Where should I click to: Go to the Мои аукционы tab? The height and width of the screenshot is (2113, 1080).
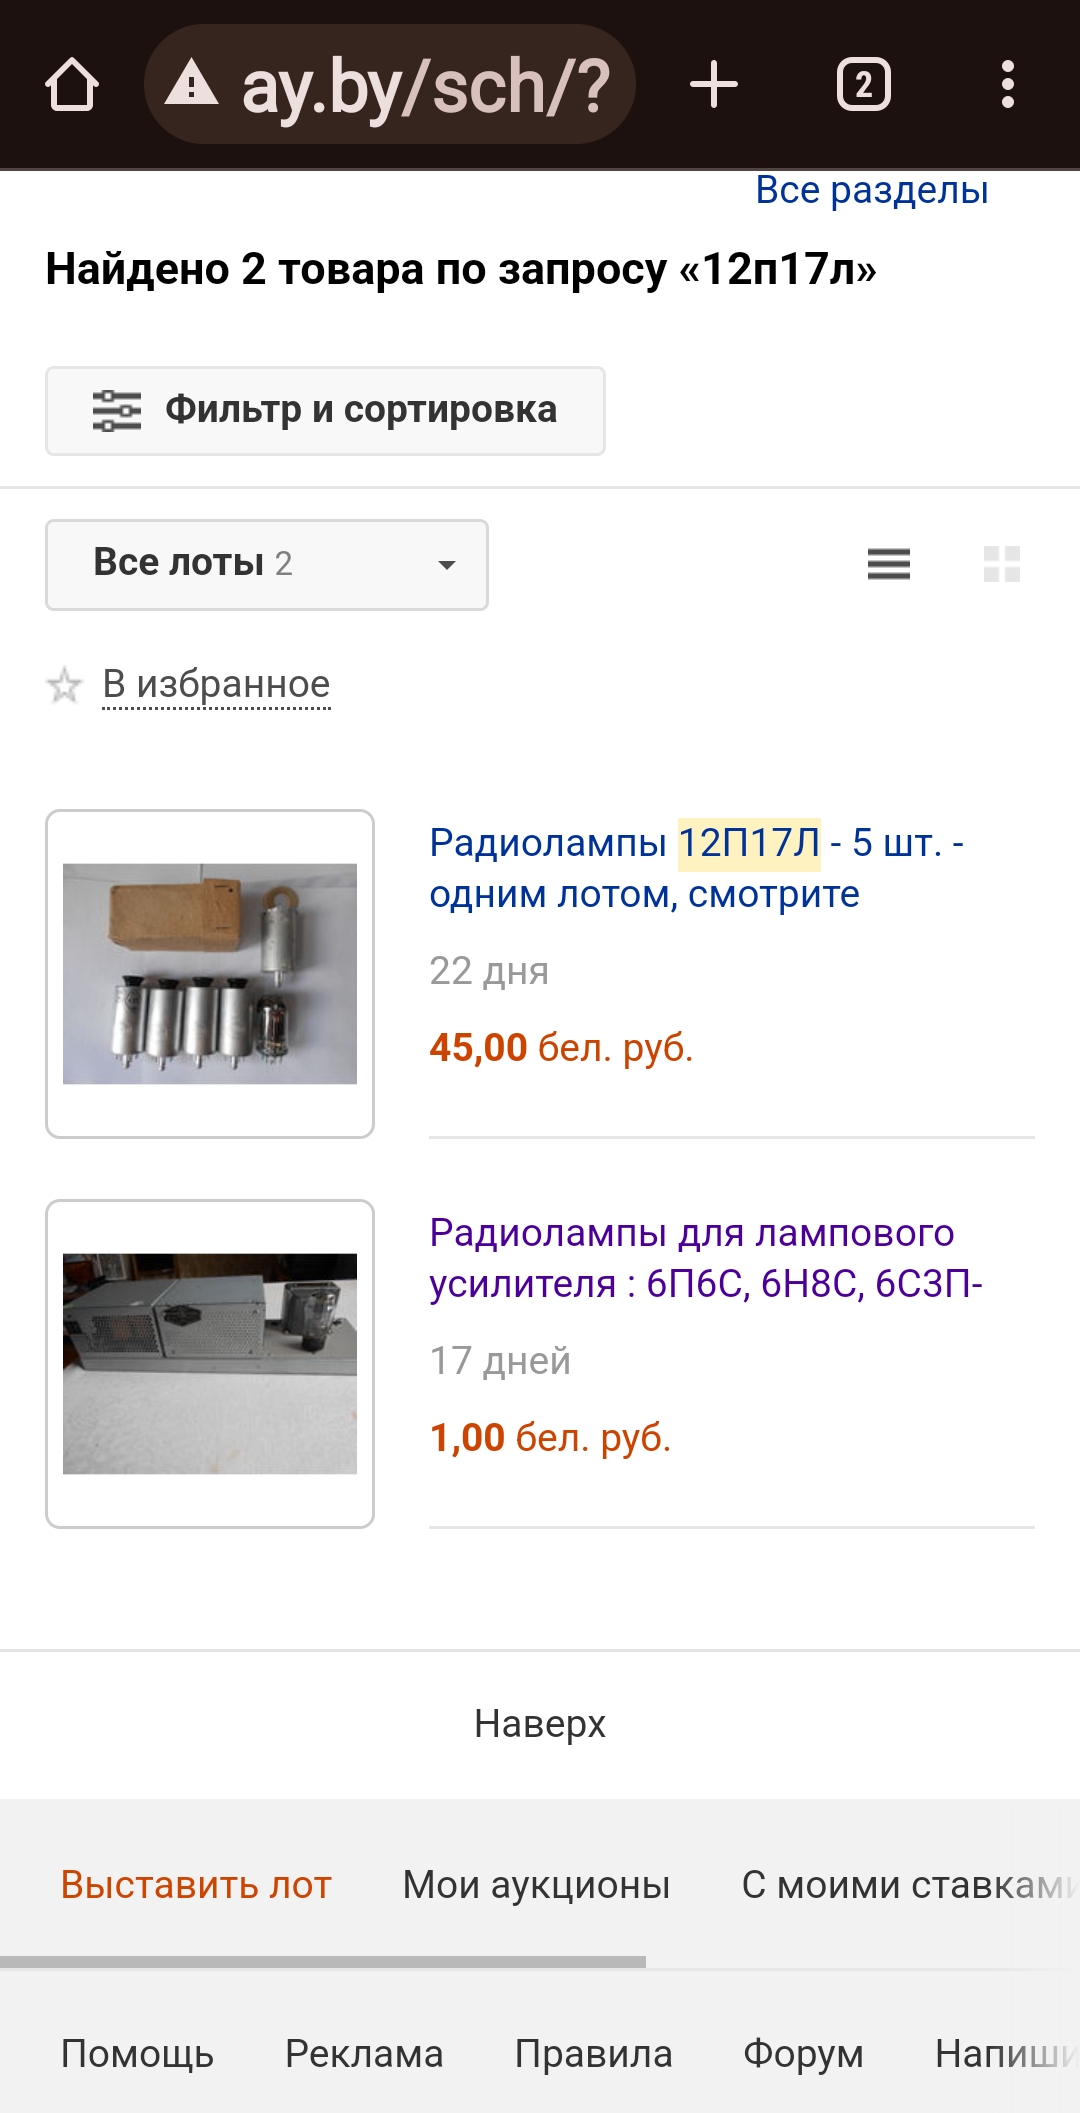536,1885
